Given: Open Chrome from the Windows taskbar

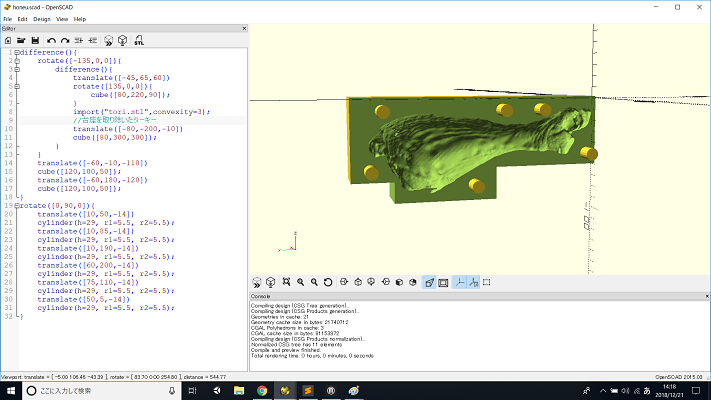Looking at the screenshot, I should point(262,390).
